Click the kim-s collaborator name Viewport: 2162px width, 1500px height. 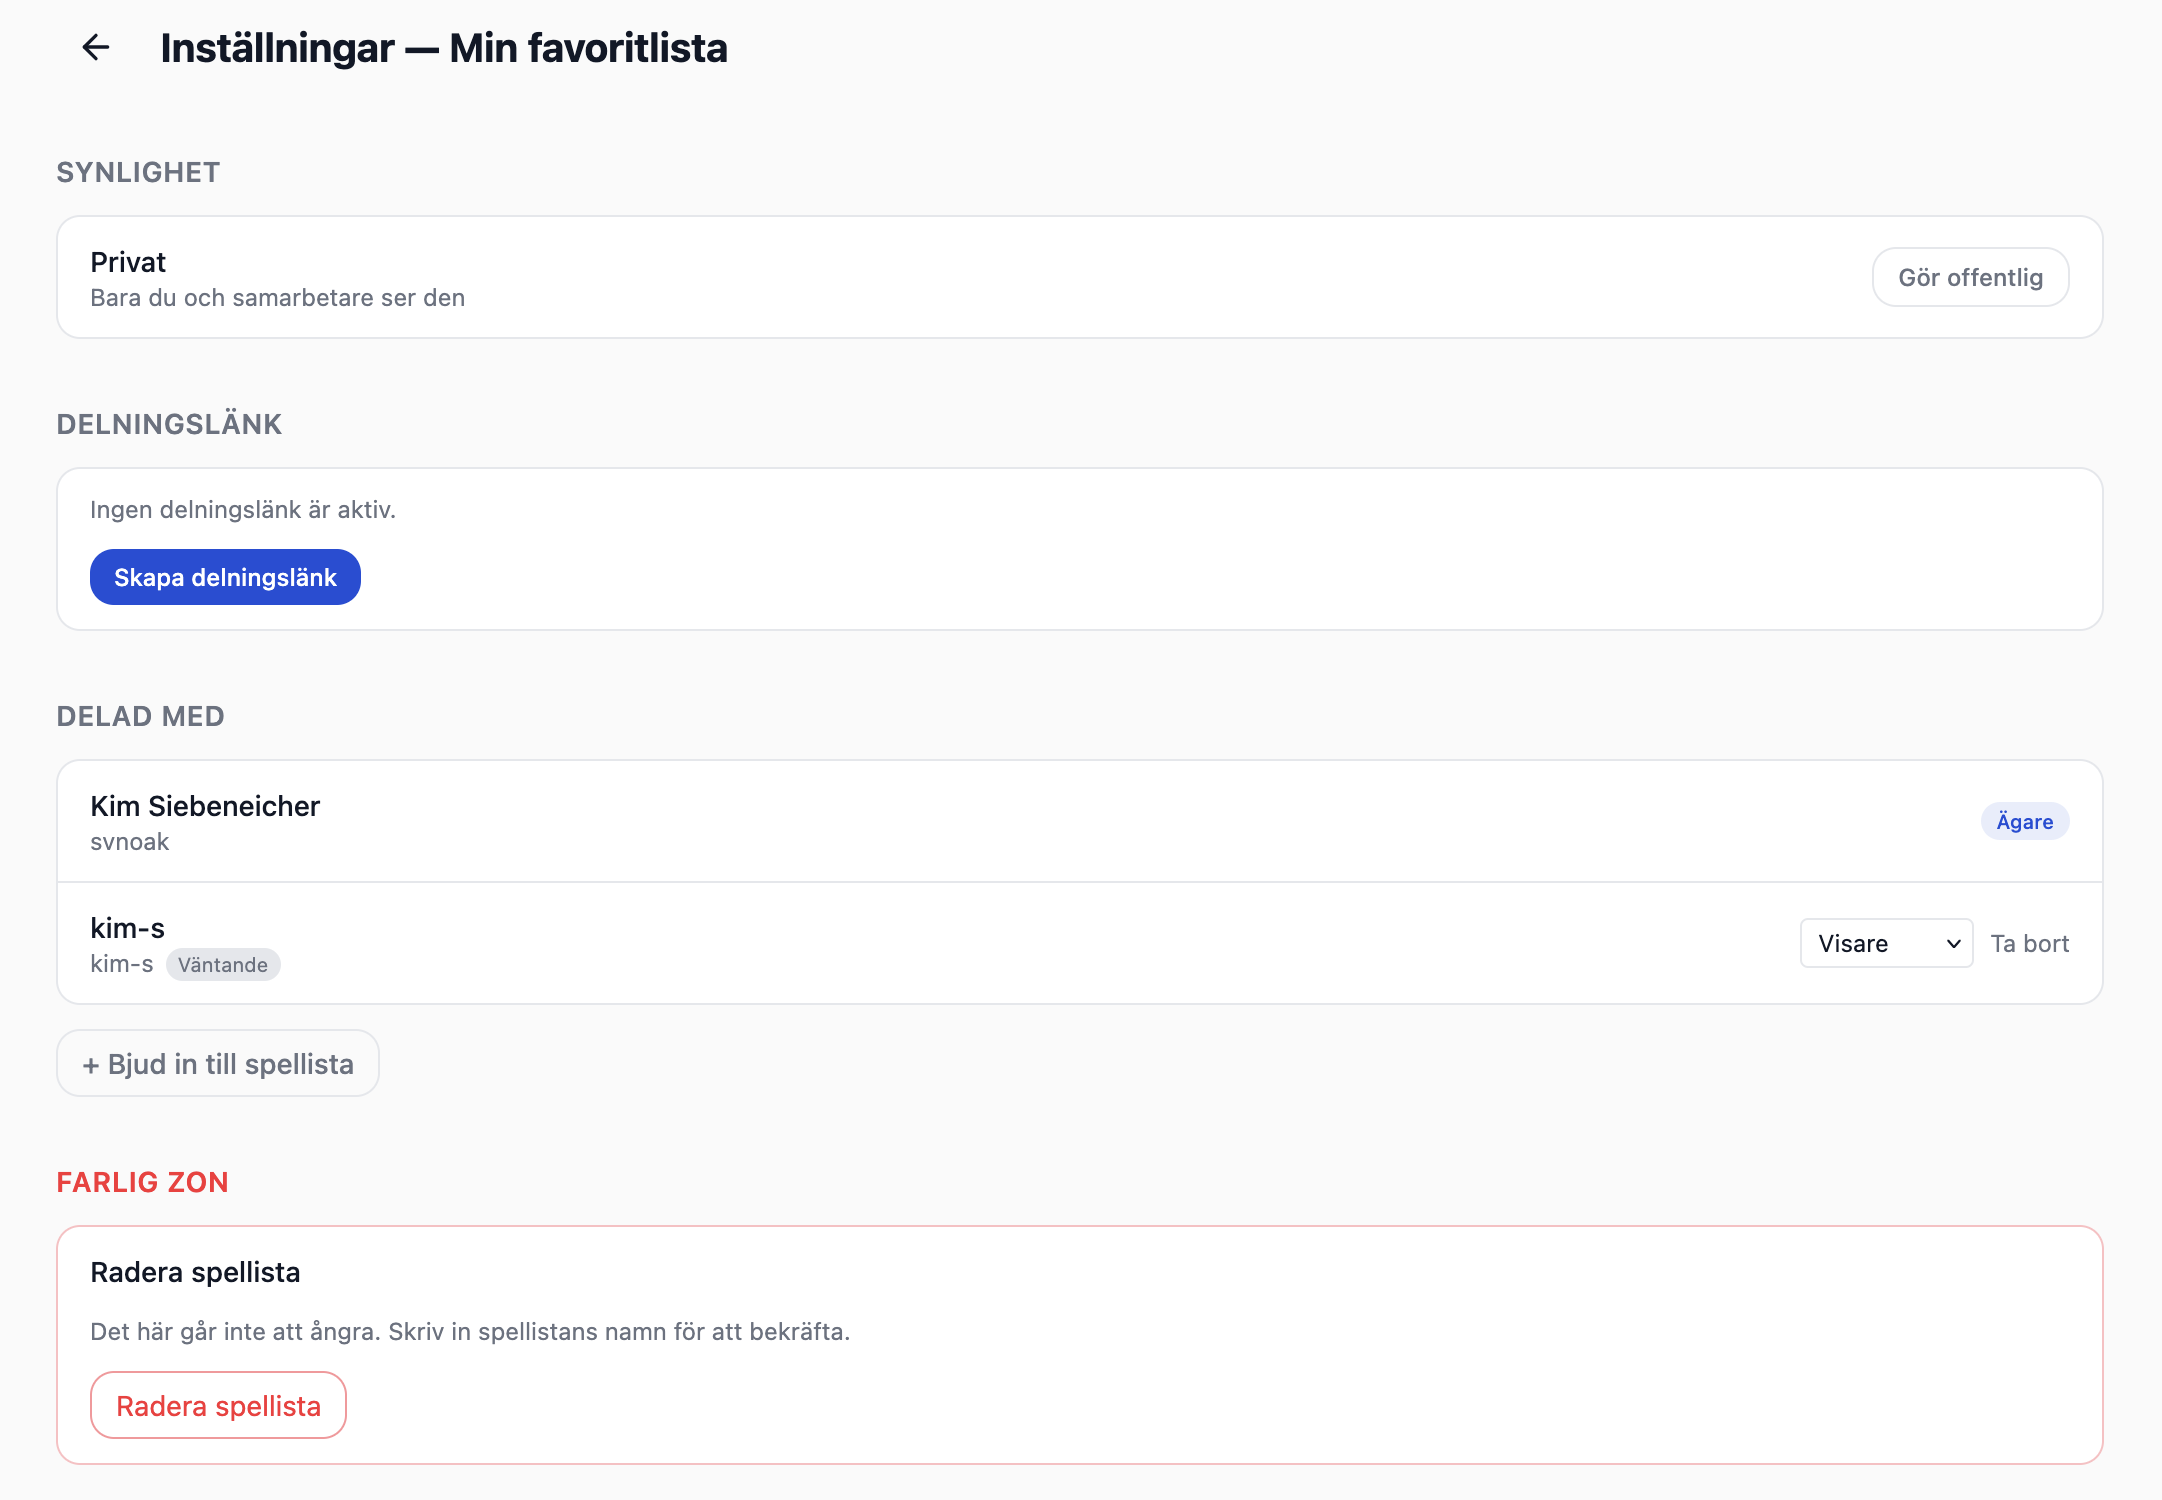128,927
